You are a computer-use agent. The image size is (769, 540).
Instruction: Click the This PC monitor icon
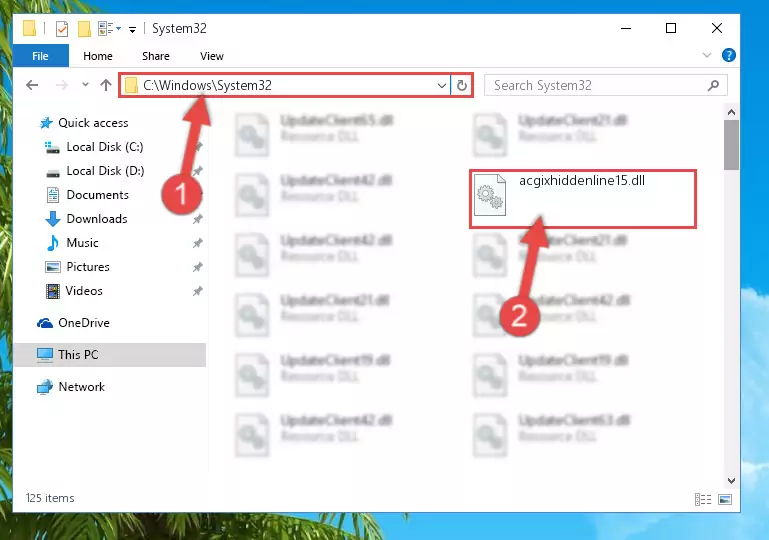[x=45, y=355]
